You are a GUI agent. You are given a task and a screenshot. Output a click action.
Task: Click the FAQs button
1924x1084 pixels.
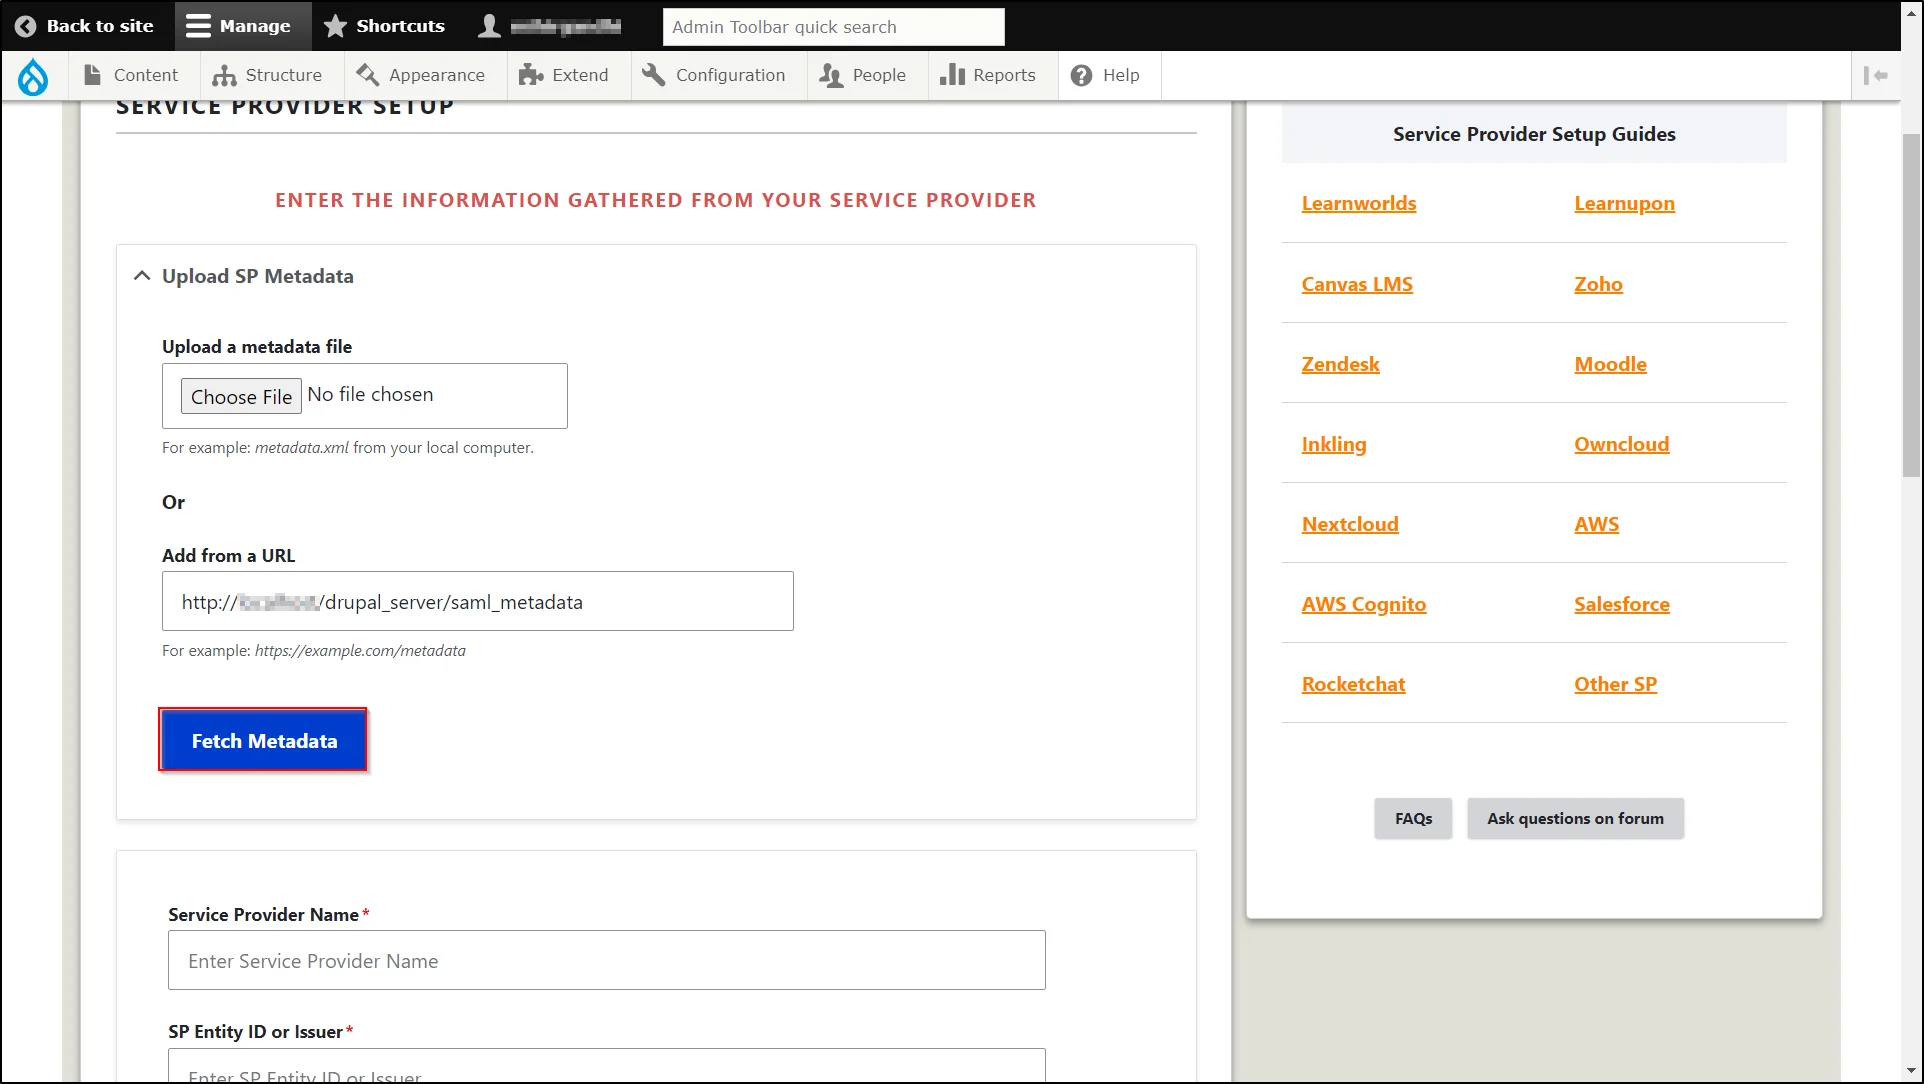point(1413,818)
